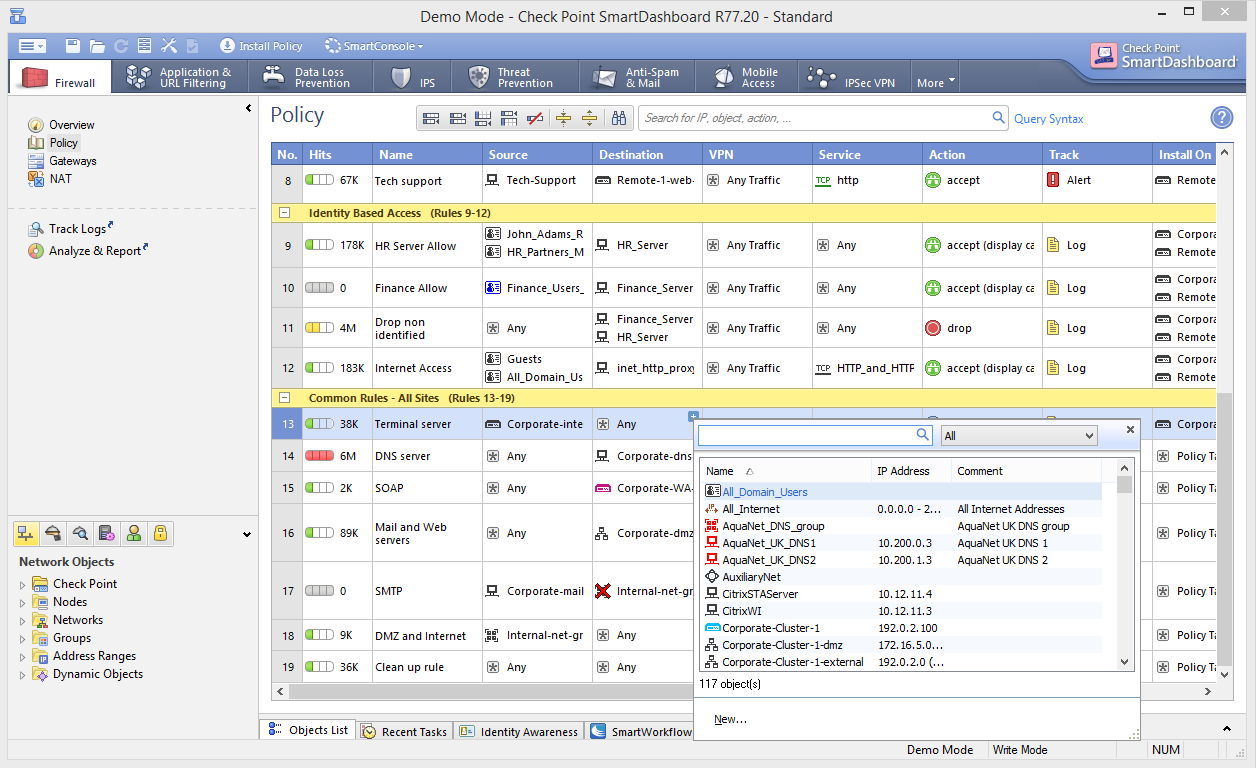Click the plus icon on rule 13 destination
1256x768 pixels.
pos(693,416)
